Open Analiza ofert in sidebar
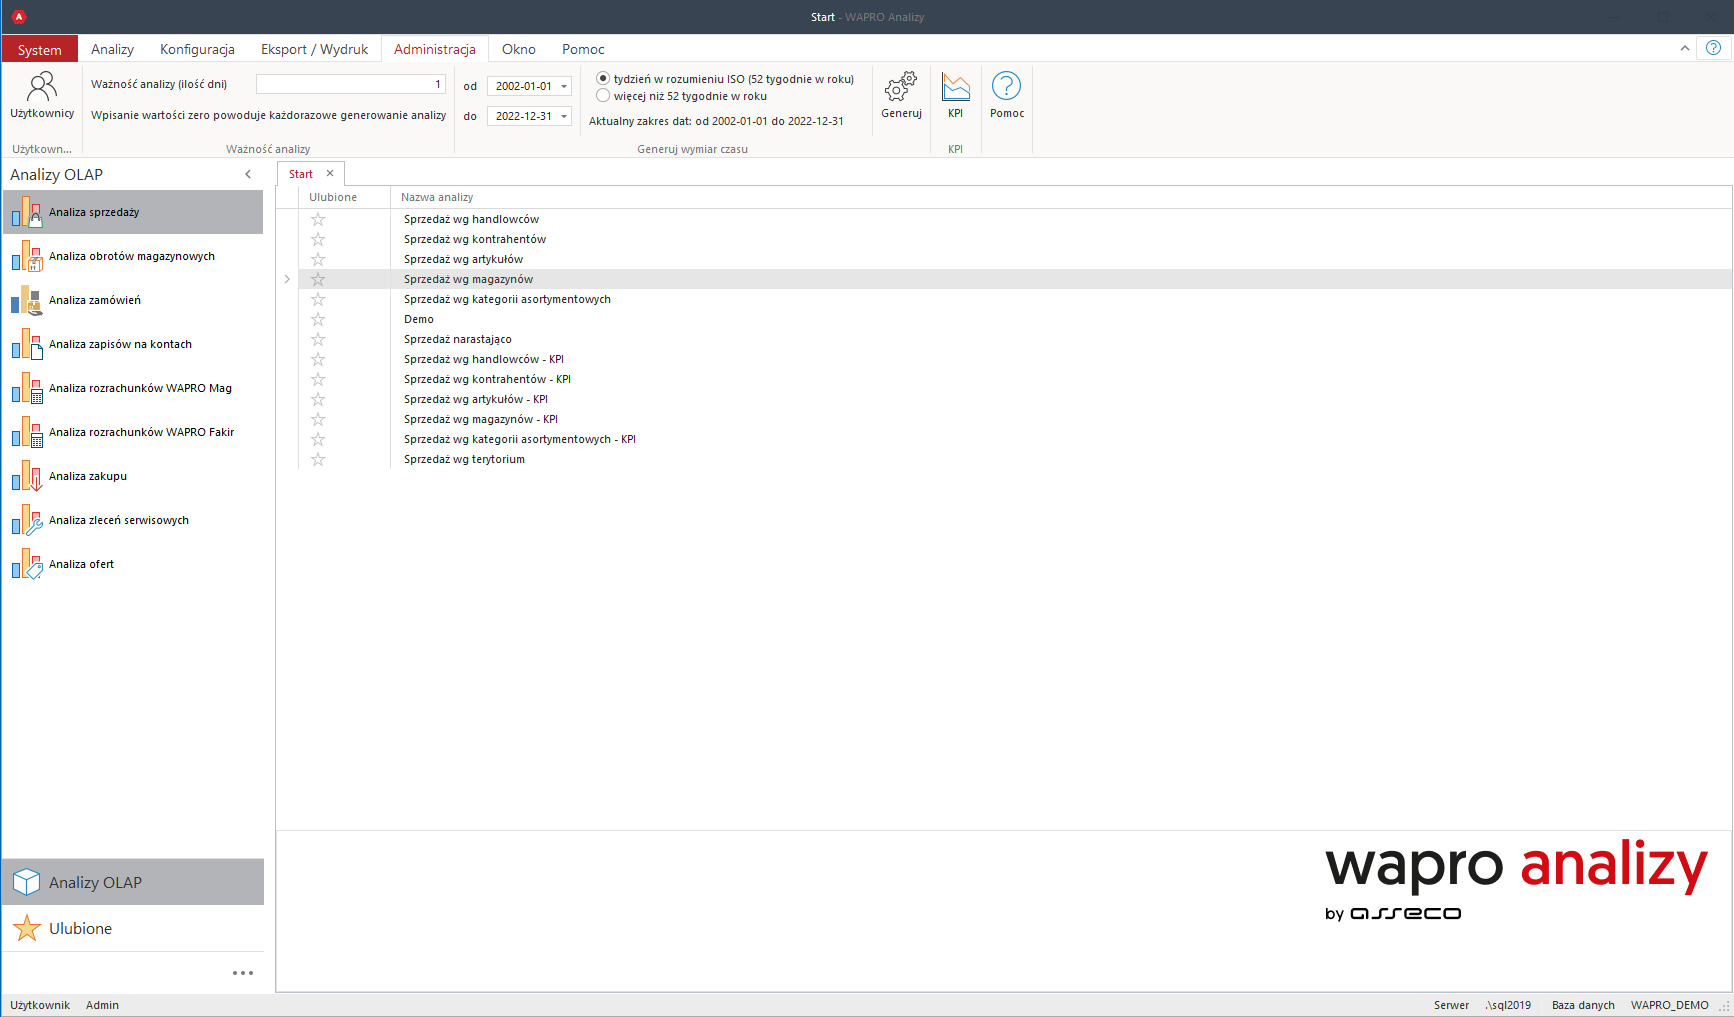 coord(133,564)
